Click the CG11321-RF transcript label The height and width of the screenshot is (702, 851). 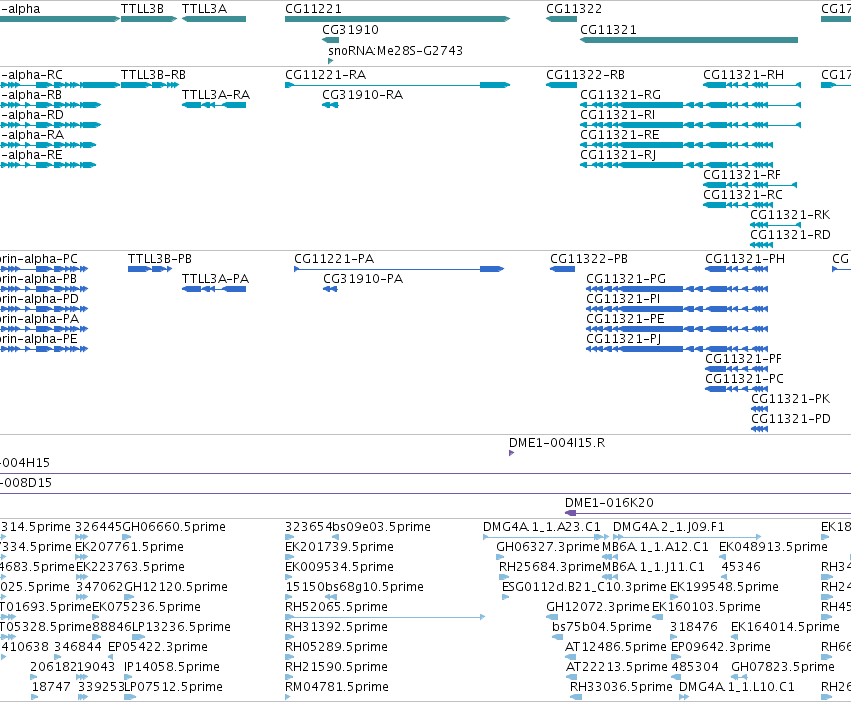click(x=742, y=175)
